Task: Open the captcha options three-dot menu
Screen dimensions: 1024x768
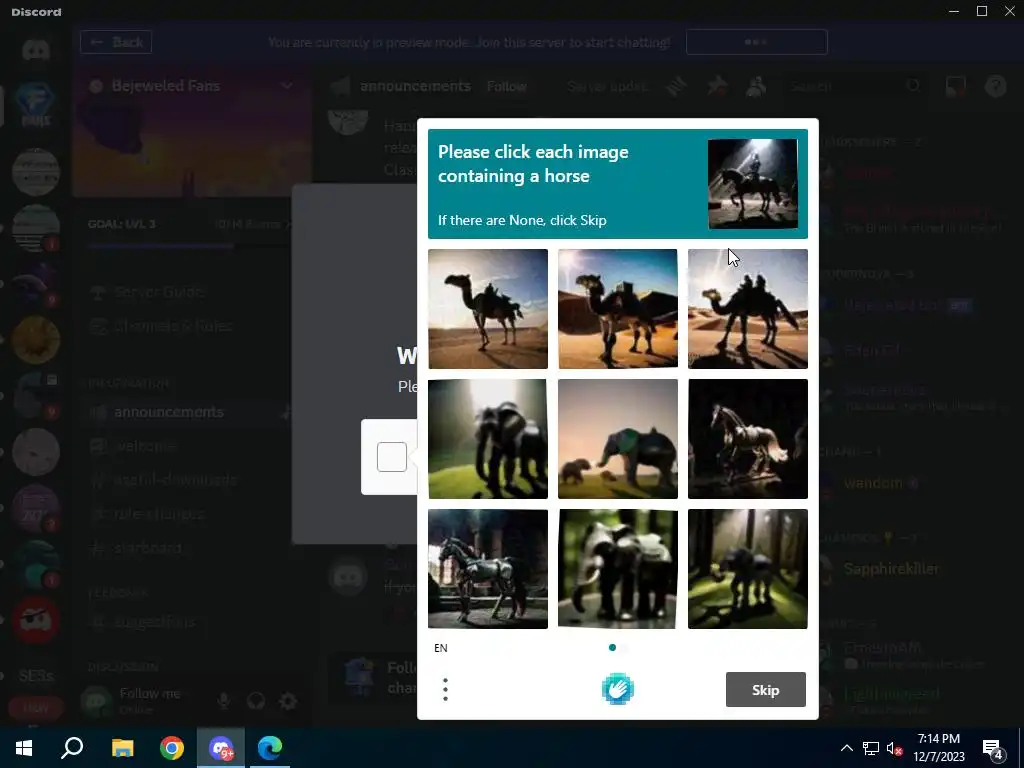Action: [x=445, y=690]
